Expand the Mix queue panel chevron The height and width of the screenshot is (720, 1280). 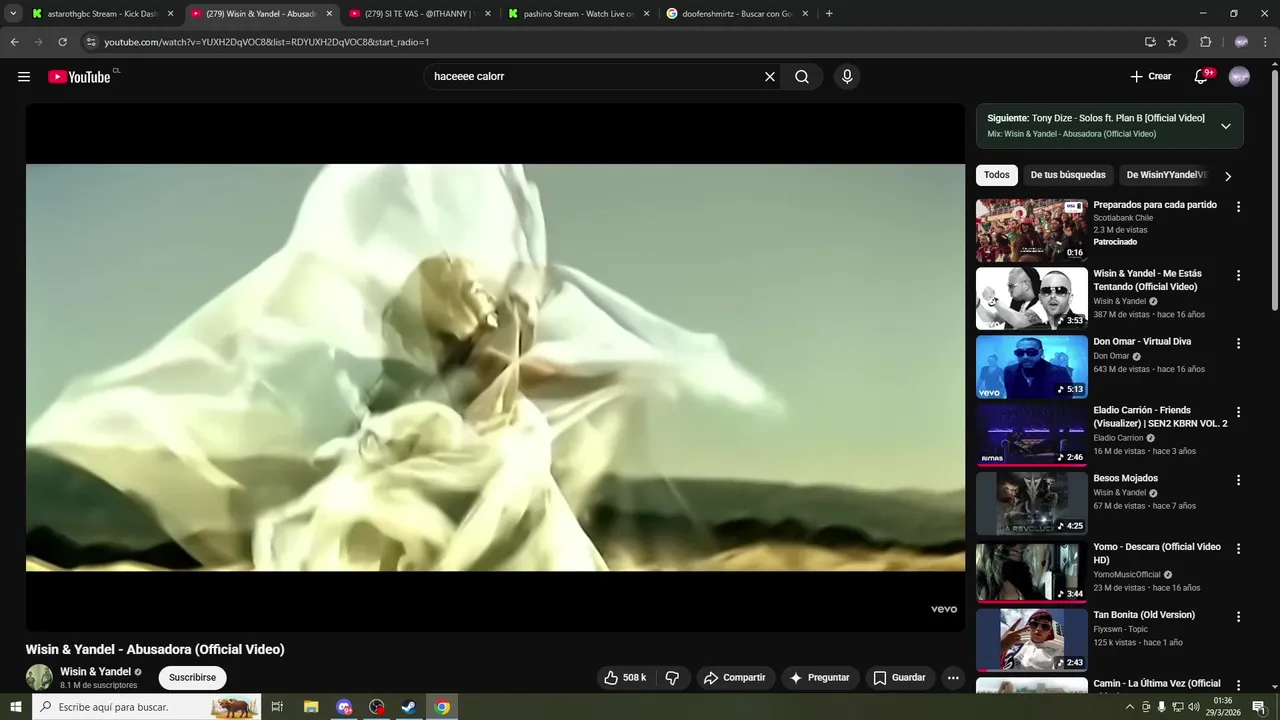(1226, 126)
